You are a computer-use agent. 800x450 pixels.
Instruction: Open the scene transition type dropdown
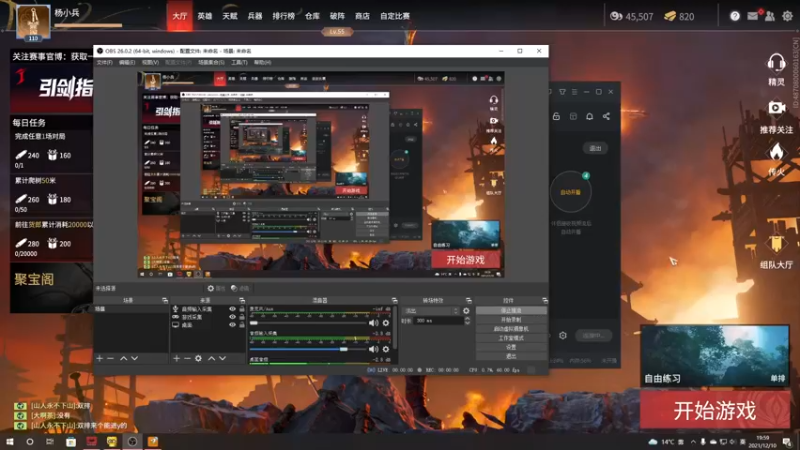(x=431, y=311)
